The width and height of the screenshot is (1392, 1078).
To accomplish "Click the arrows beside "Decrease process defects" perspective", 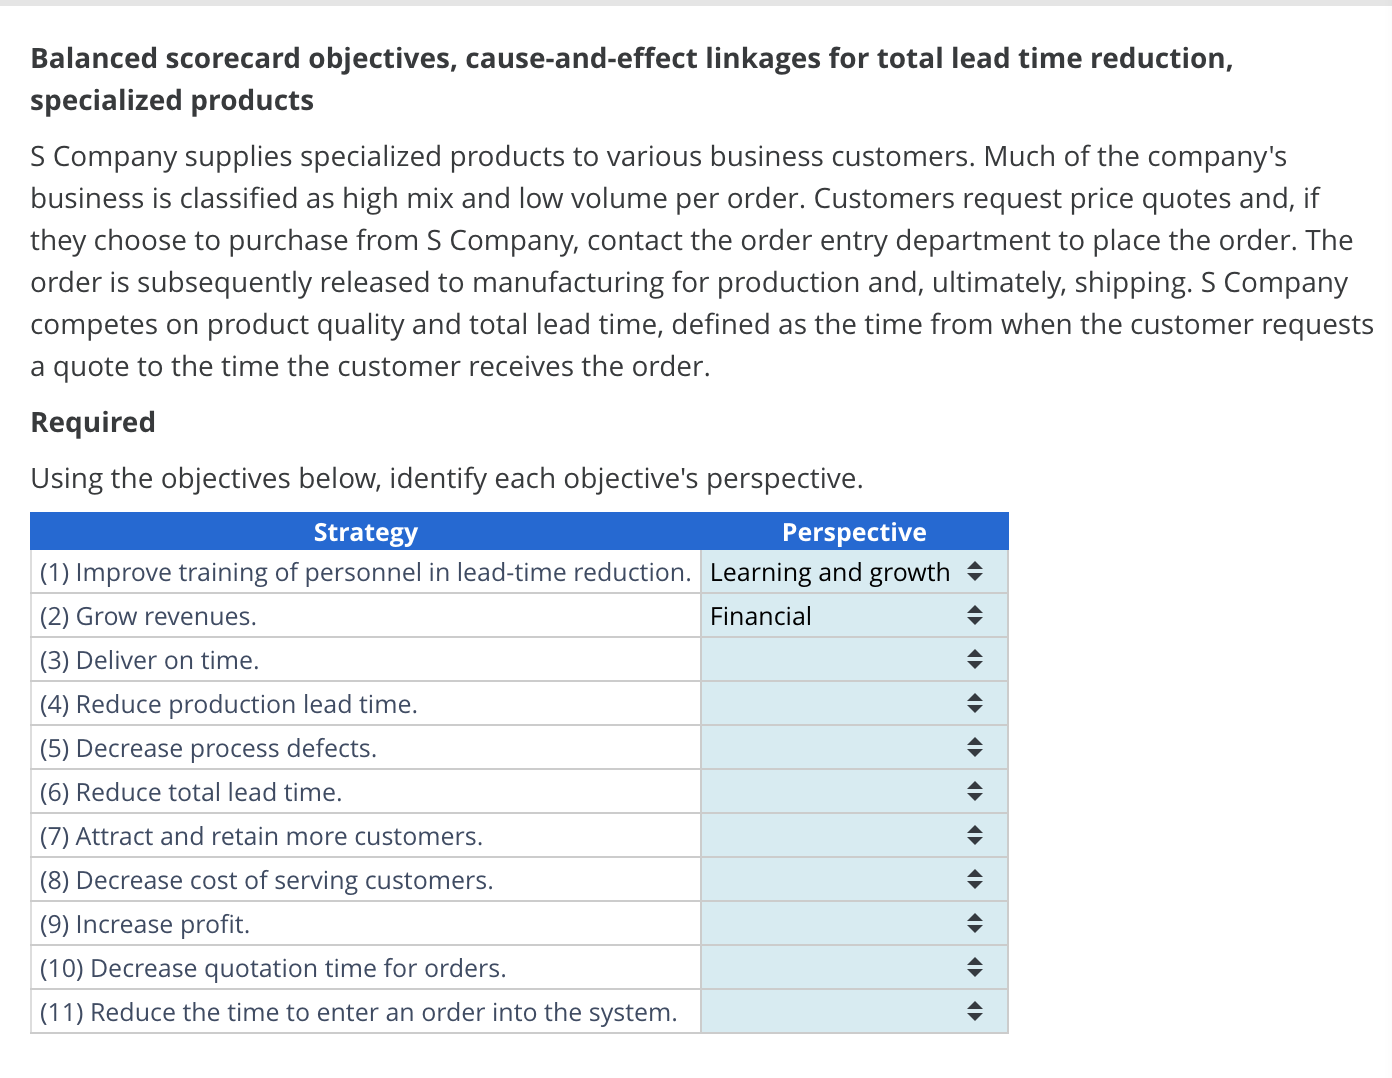I will 974,747.
